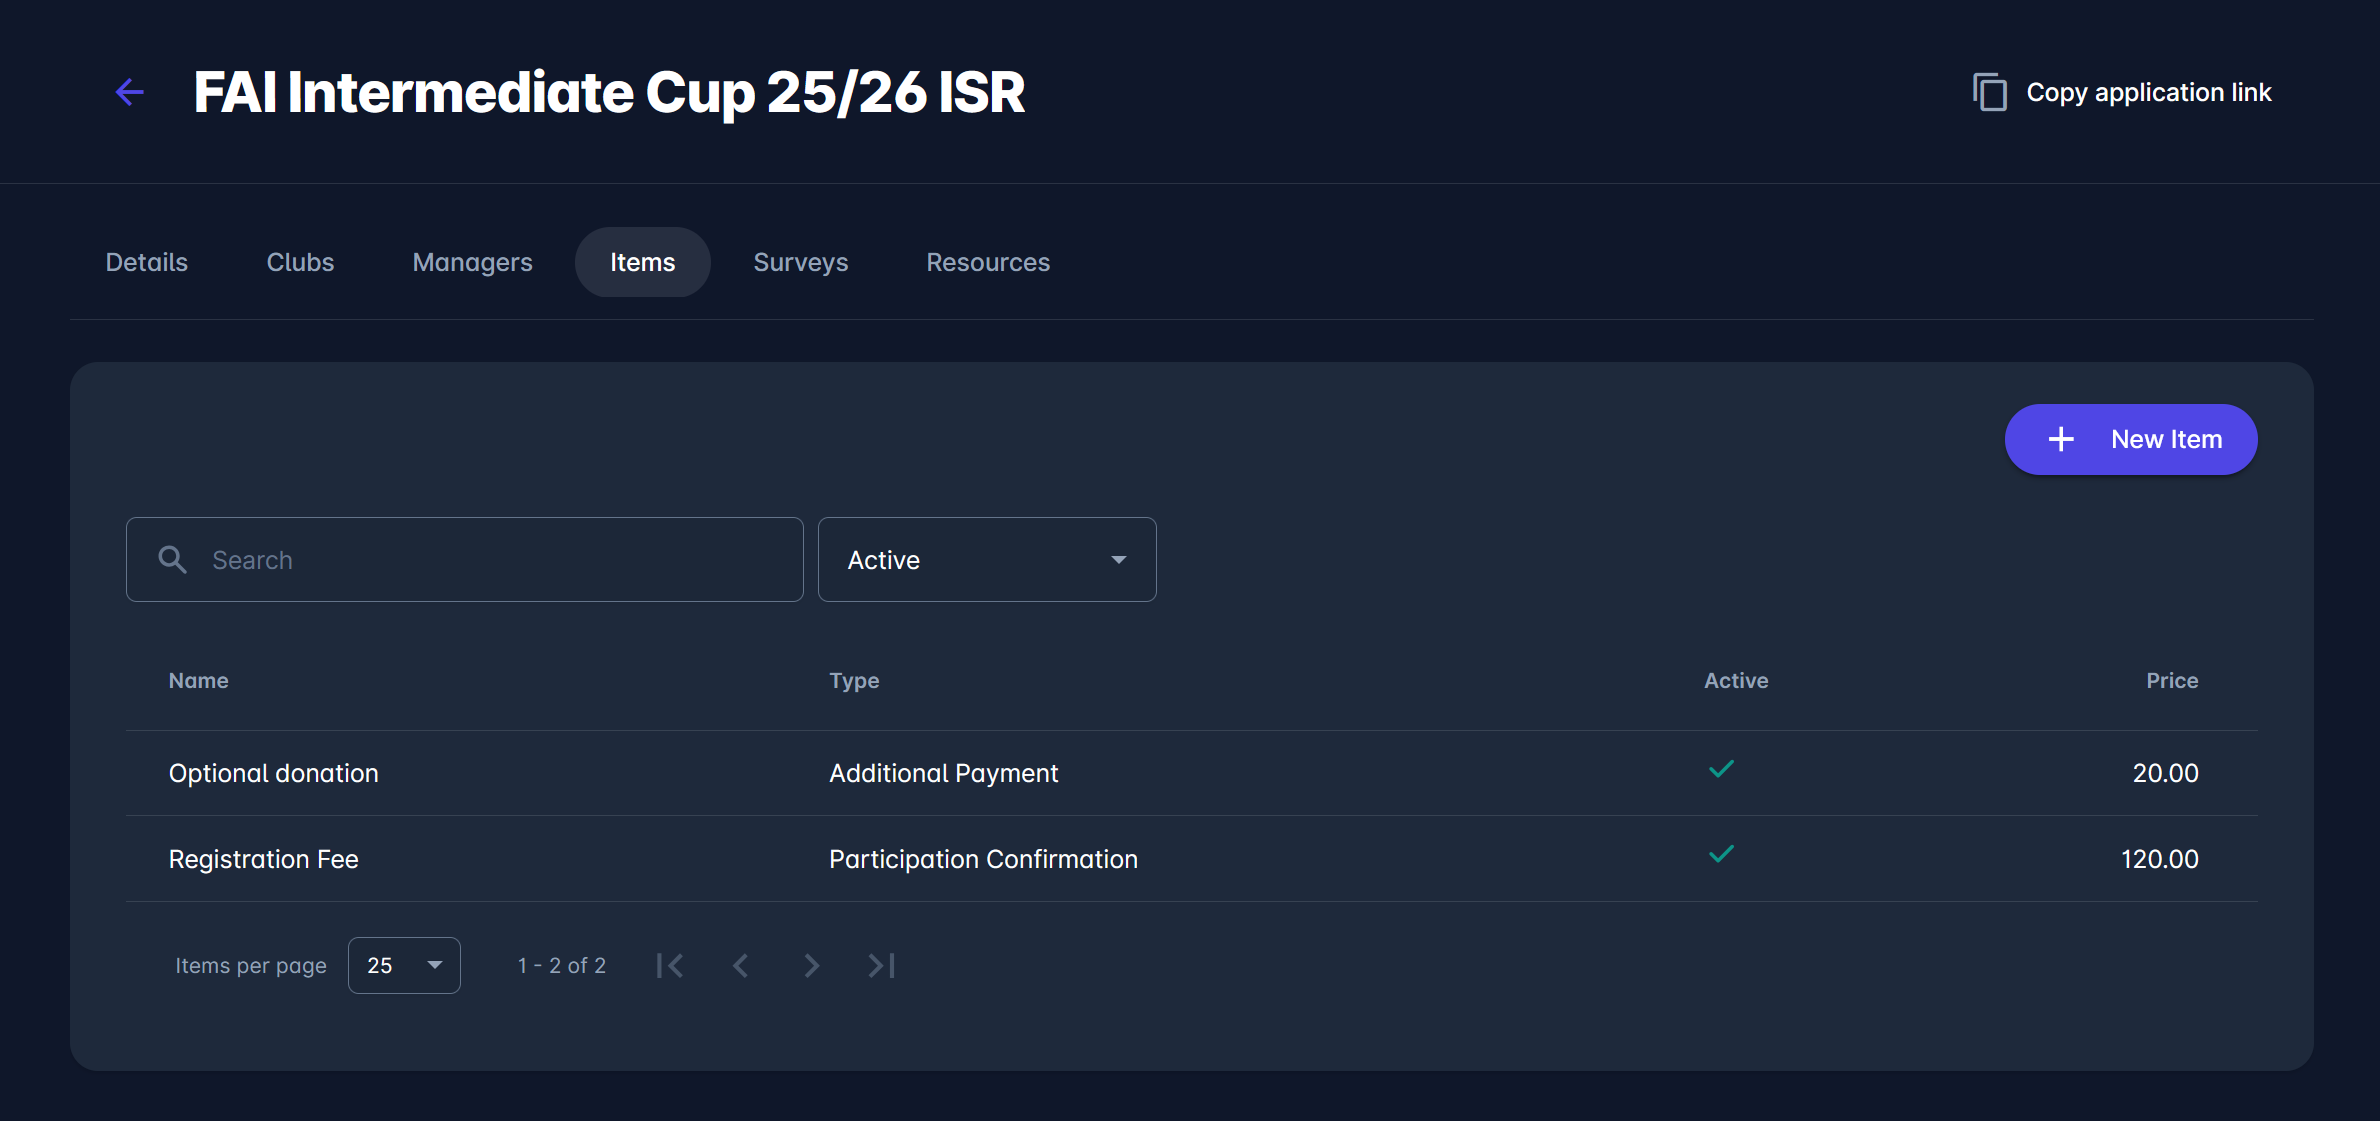Click the back arrow icon

[130, 92]
